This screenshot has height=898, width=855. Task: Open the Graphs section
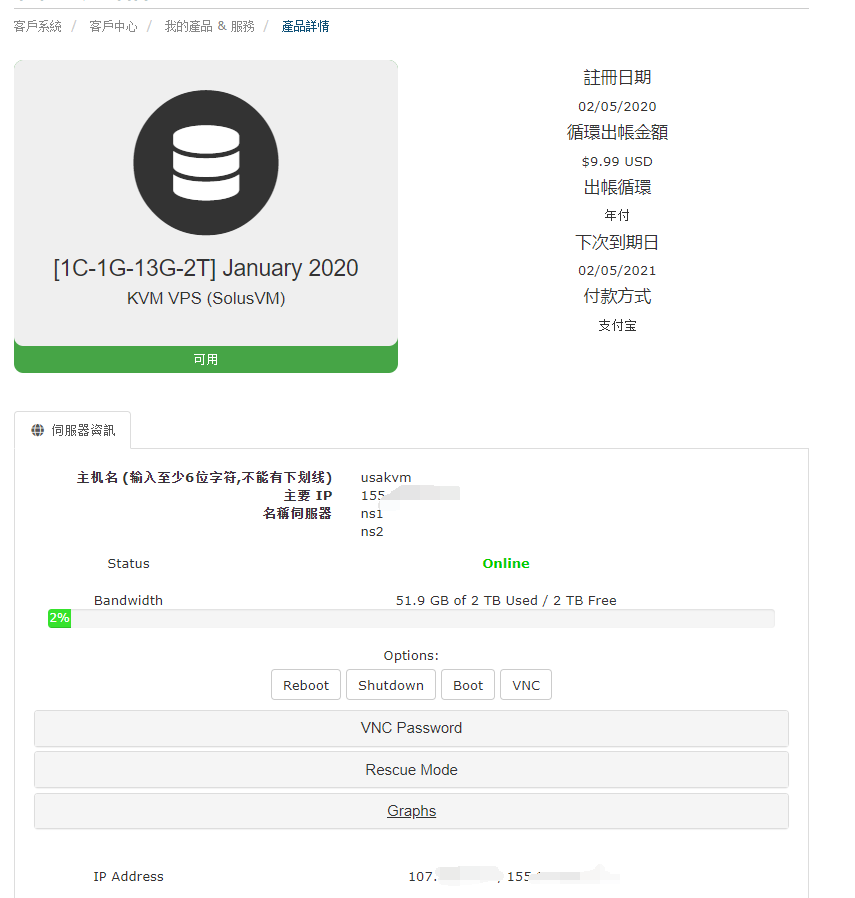(411, 811)
